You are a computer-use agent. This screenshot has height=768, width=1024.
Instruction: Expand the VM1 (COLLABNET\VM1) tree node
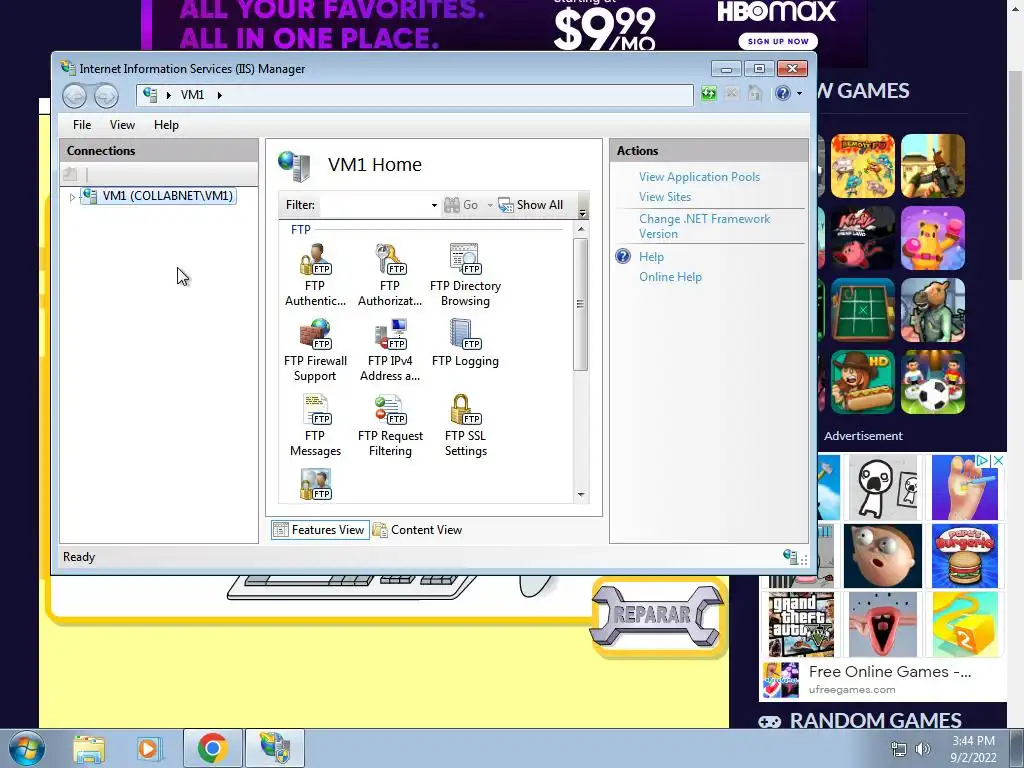click(x=72, y=197)
